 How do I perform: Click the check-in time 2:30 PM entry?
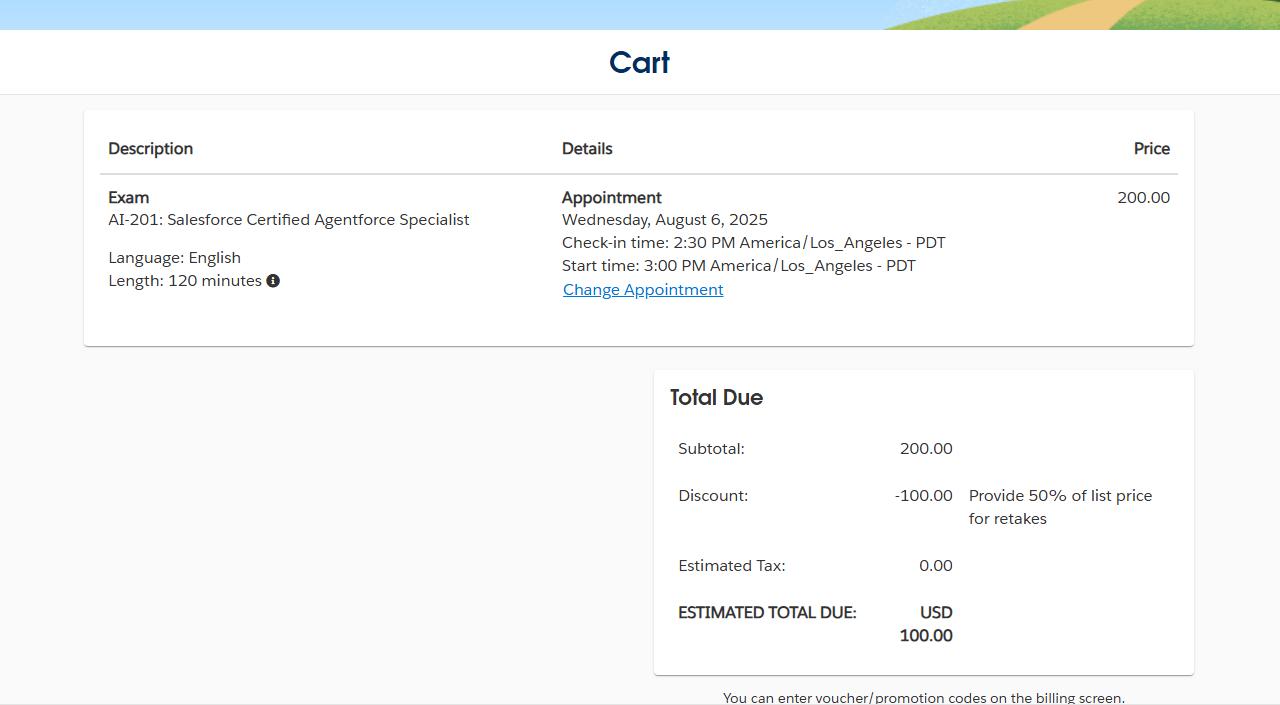click(754, 242)
